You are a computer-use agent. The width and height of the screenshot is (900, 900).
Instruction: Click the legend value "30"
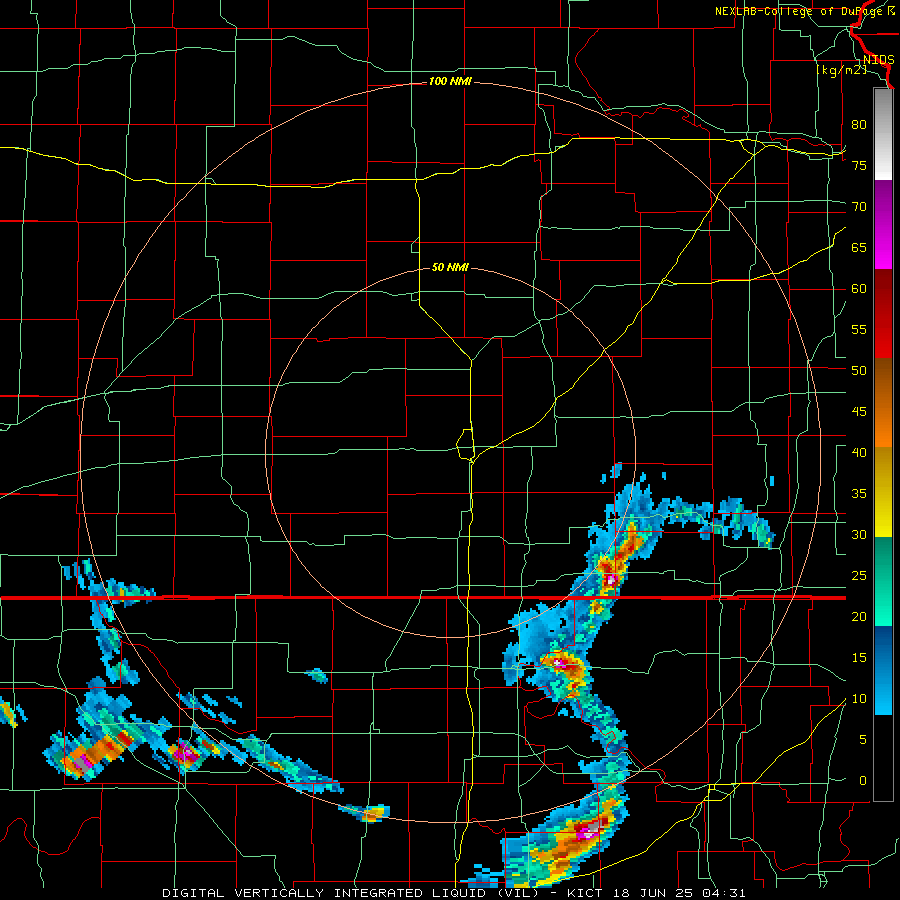[x=859, y=534]
